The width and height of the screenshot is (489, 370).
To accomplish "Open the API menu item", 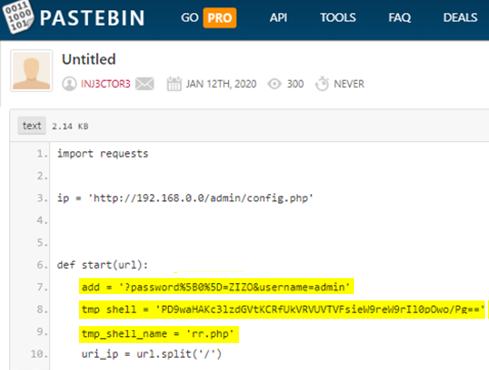I will [x=278, y=17].
